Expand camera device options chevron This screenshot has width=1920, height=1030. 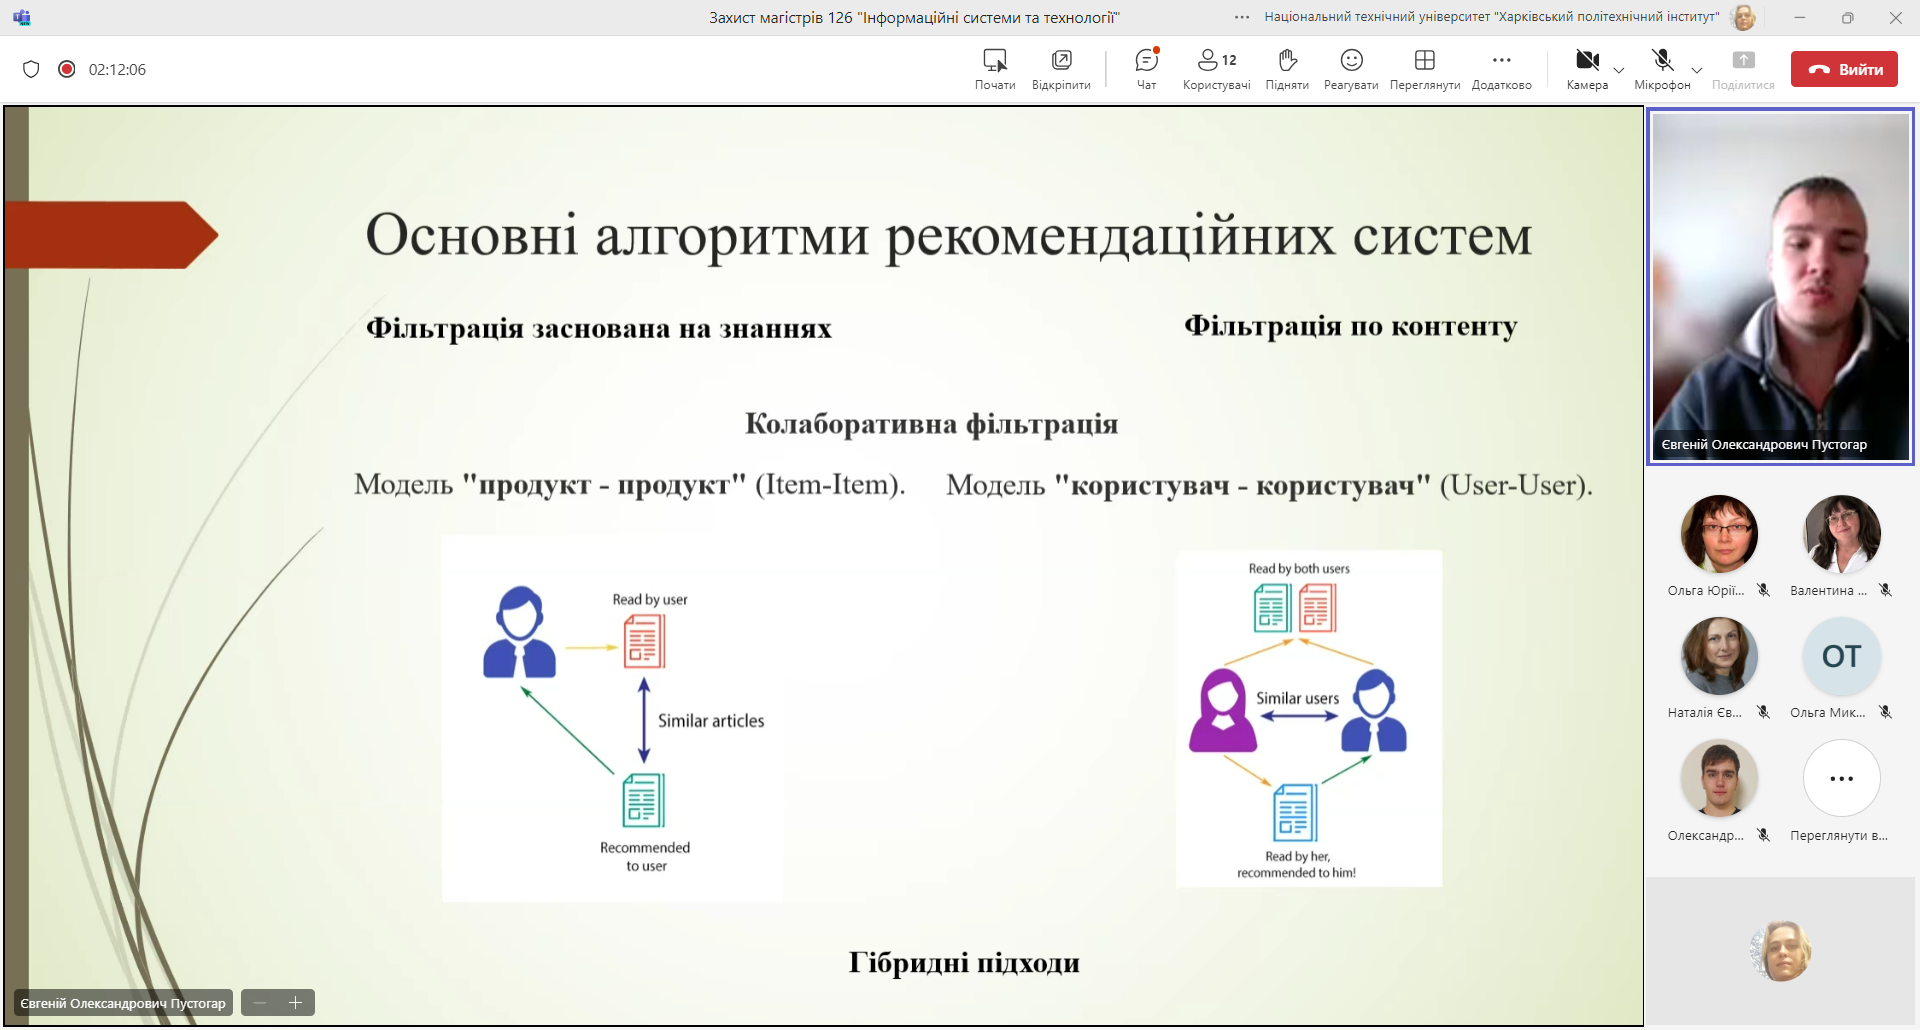click(1619, 70)
